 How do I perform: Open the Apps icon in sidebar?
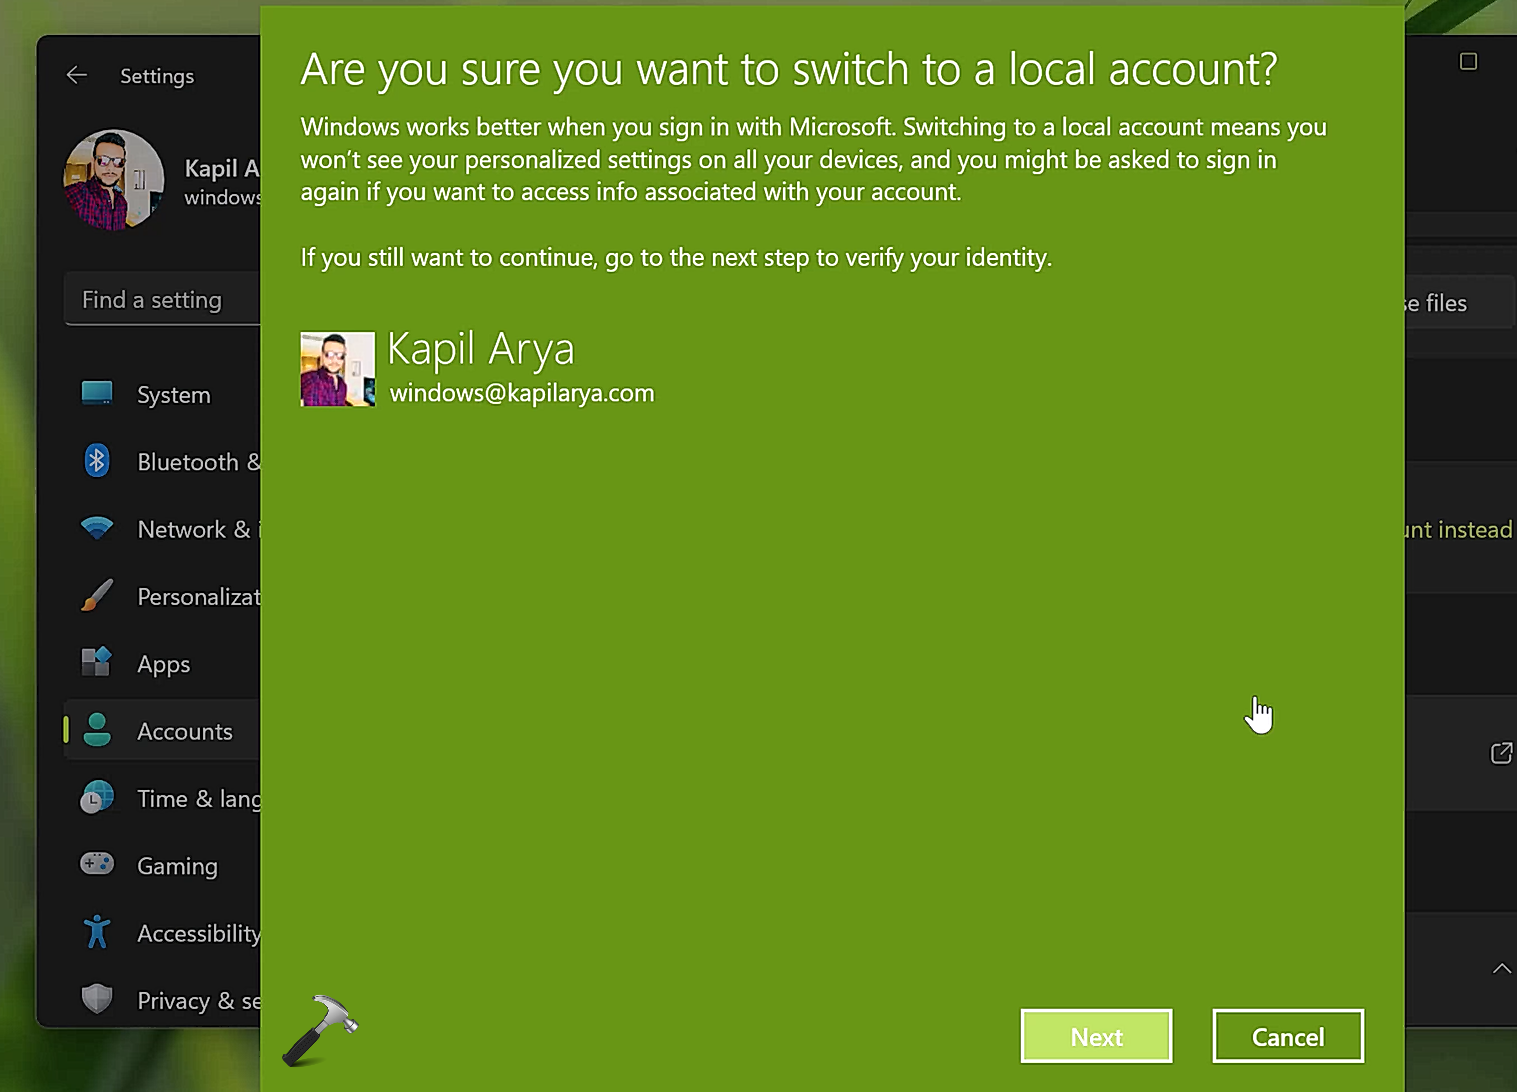pos(97,663)
